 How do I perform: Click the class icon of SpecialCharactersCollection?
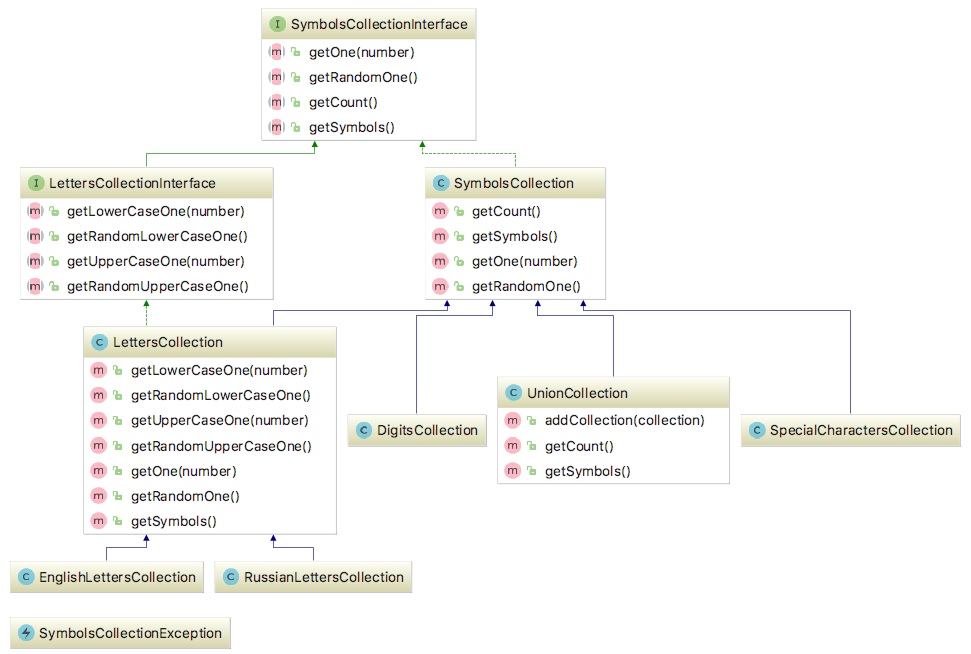pyautogui.click(x=756, y=430)
